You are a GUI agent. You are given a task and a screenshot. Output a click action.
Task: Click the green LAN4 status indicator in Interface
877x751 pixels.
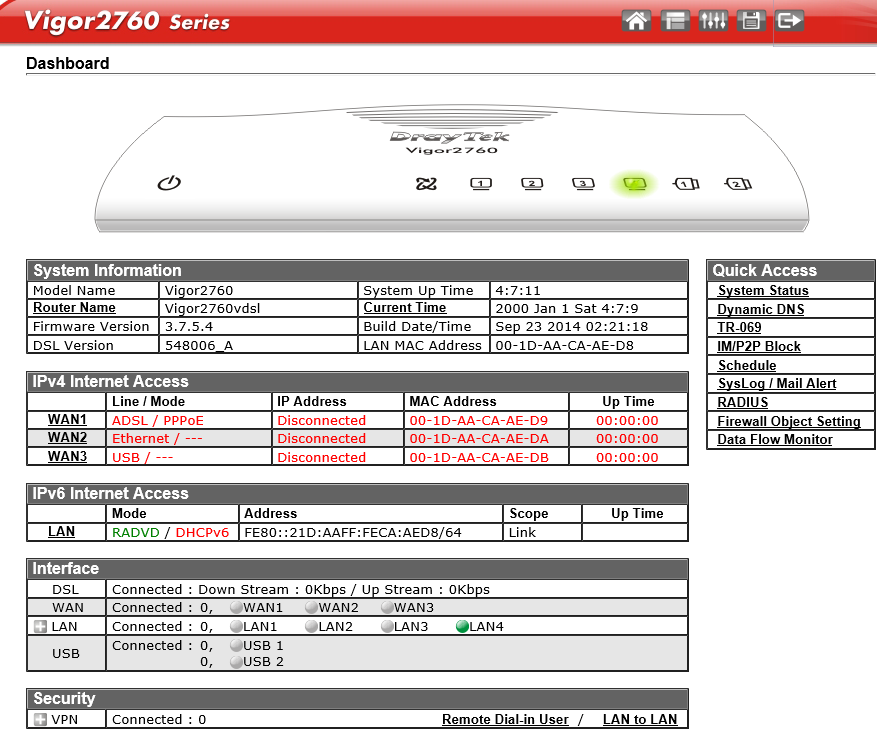[462, 627]
